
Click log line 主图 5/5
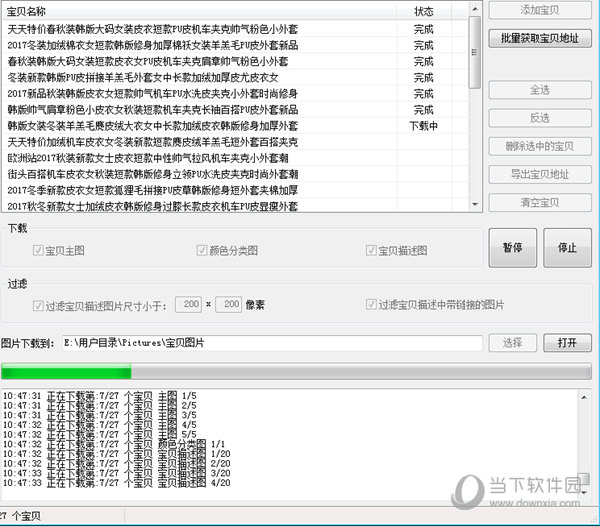click(x=100, y=434)
